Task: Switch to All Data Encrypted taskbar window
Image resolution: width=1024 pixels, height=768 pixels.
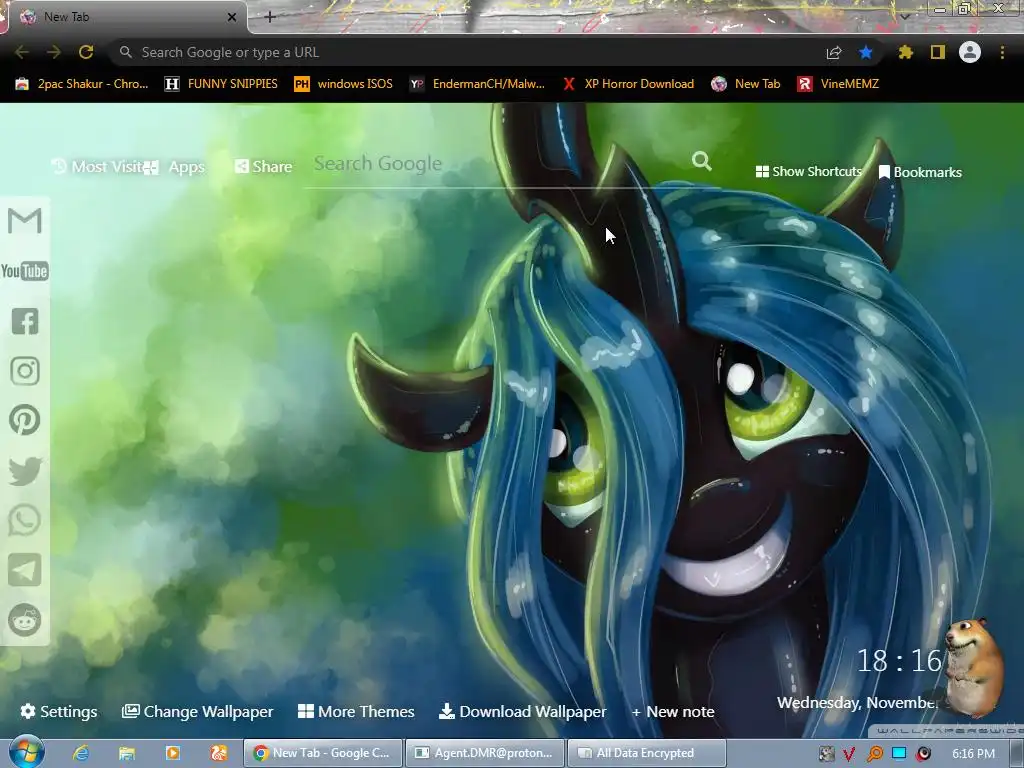Action: [647, 753]
